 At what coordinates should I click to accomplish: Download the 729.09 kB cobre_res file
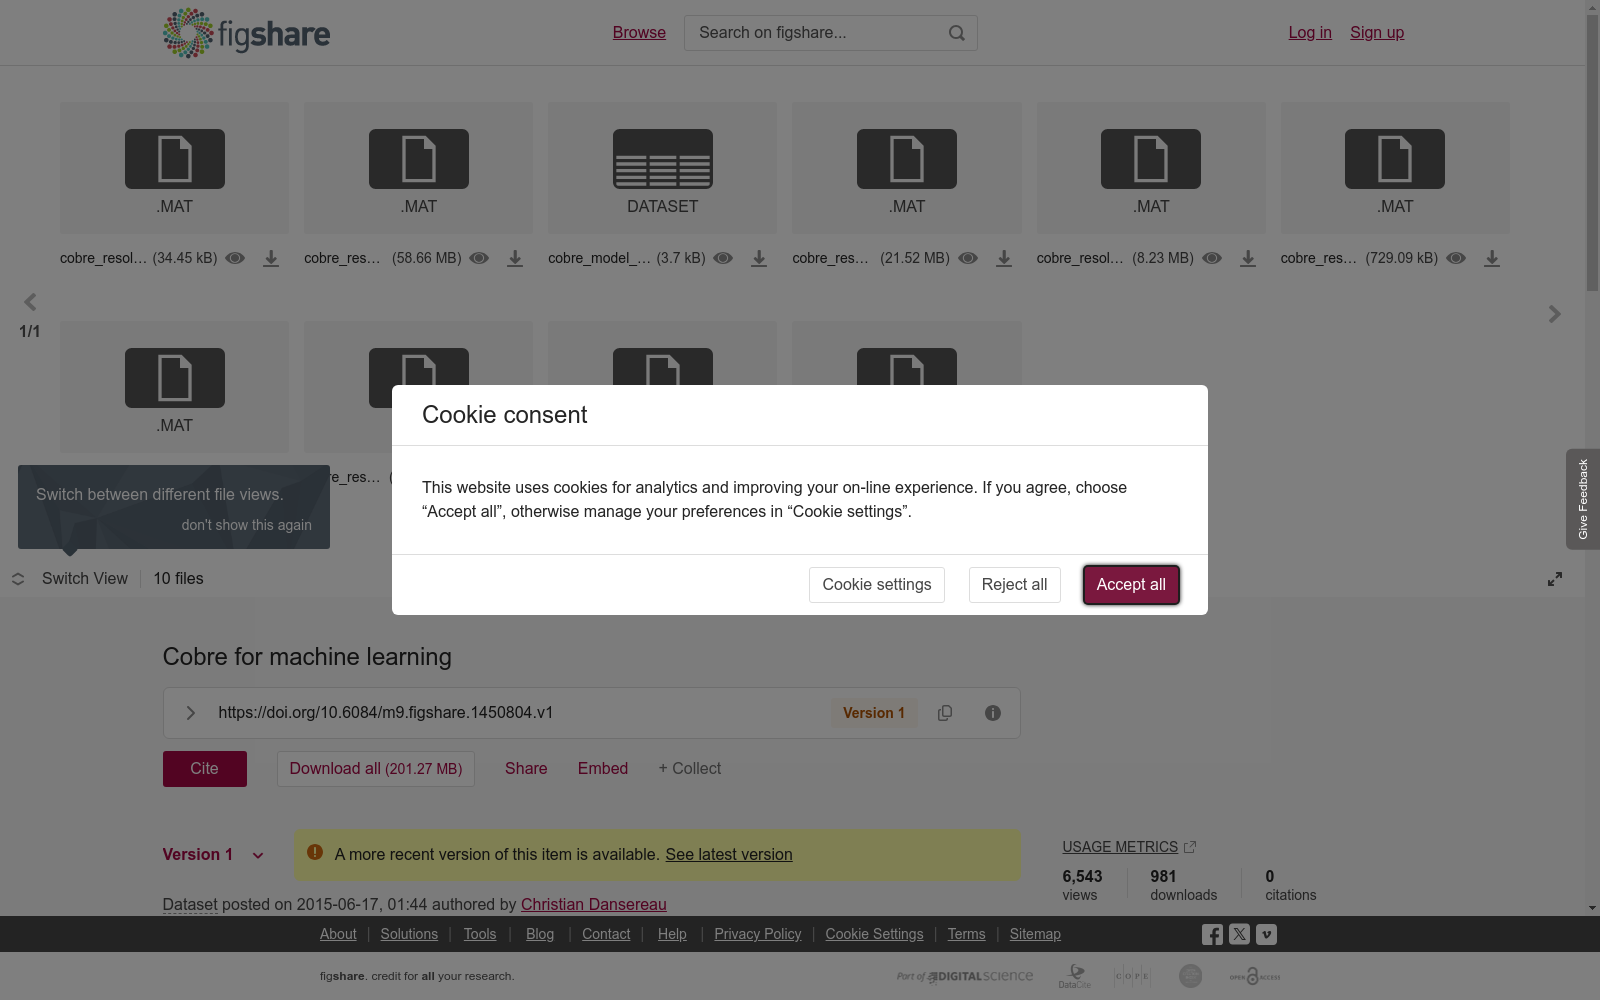coord(1492,258)
